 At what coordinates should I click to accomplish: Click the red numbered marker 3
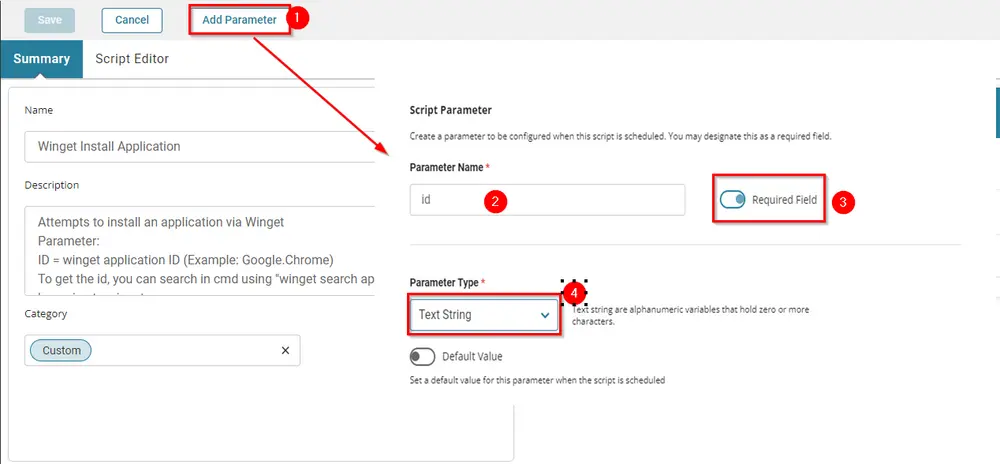pyautogui.click(x=843, y=203)
